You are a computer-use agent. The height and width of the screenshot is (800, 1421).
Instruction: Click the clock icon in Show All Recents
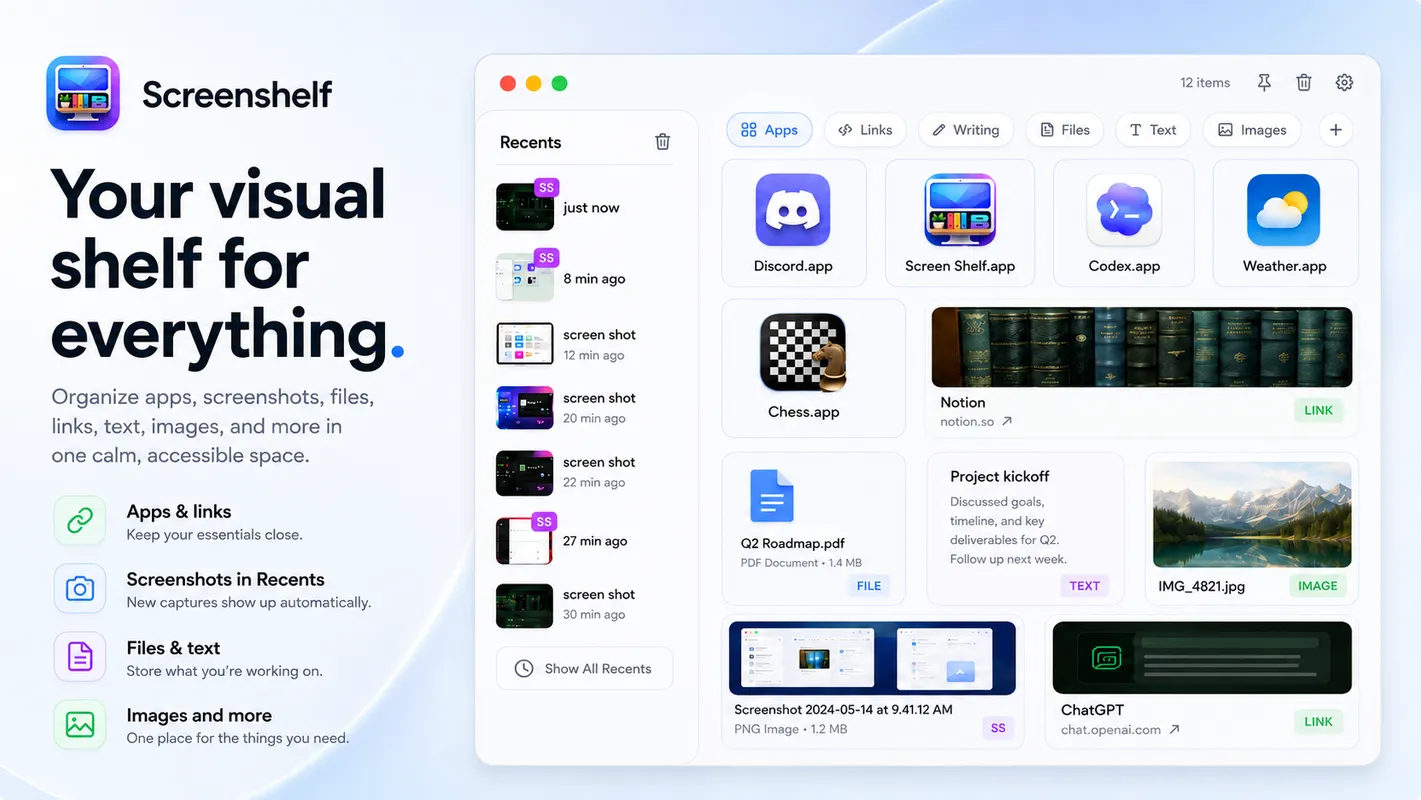click(x=524, y=669)
